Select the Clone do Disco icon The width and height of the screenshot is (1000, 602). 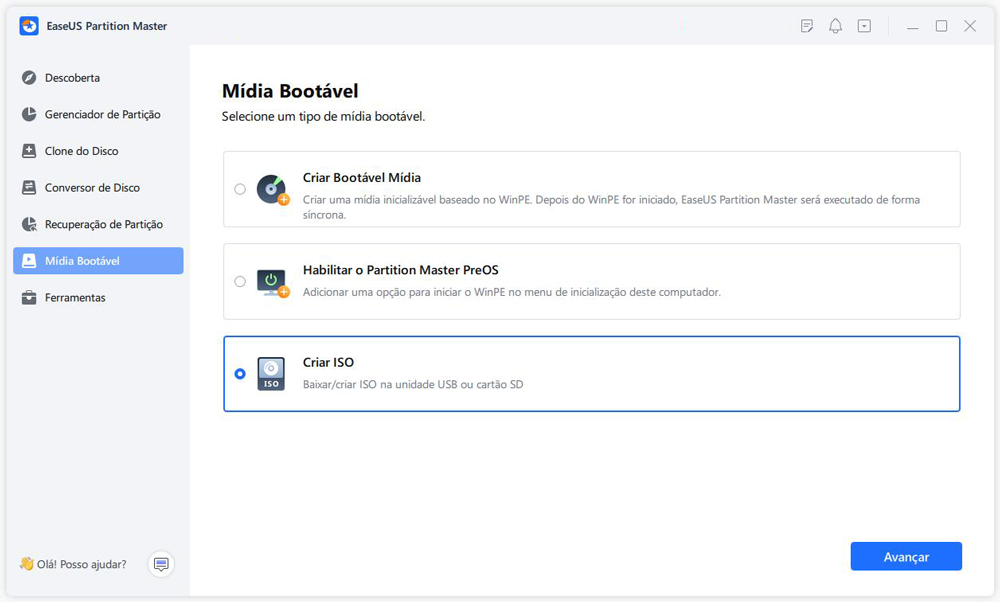pyautogui.click(x=29, y=151)
